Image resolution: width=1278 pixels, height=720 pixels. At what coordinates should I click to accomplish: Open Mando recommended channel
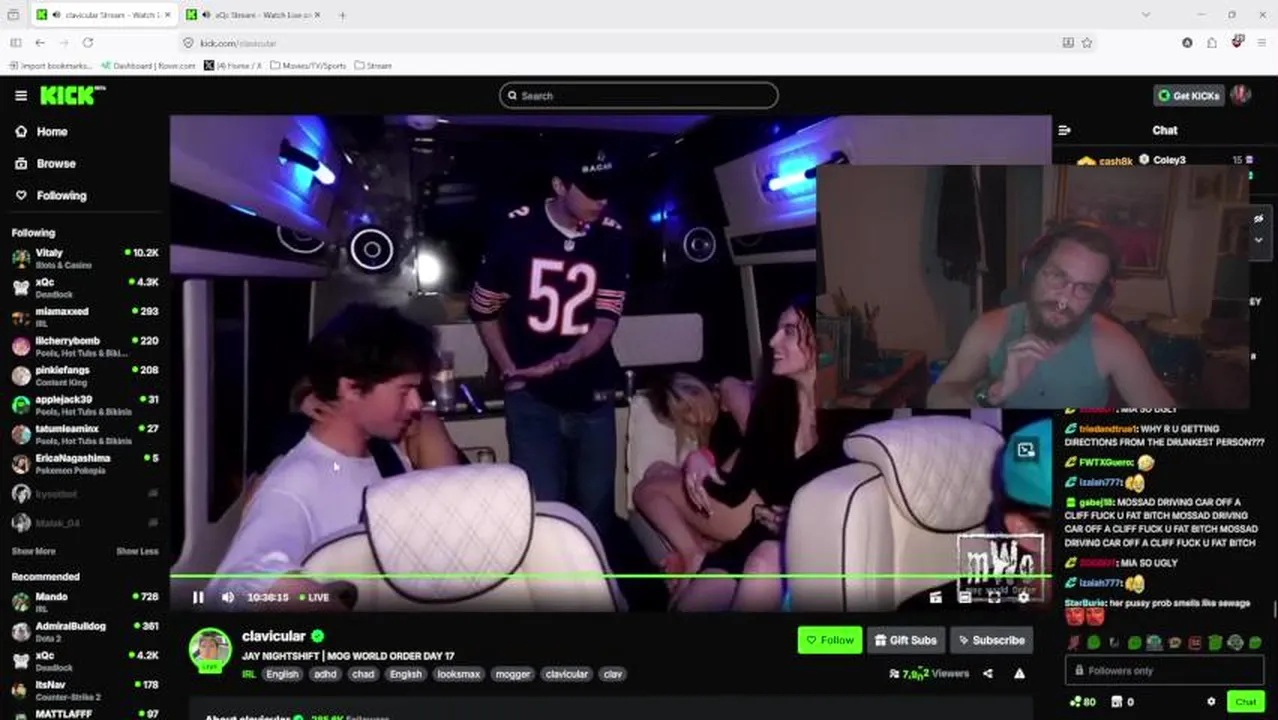point(85,601)
